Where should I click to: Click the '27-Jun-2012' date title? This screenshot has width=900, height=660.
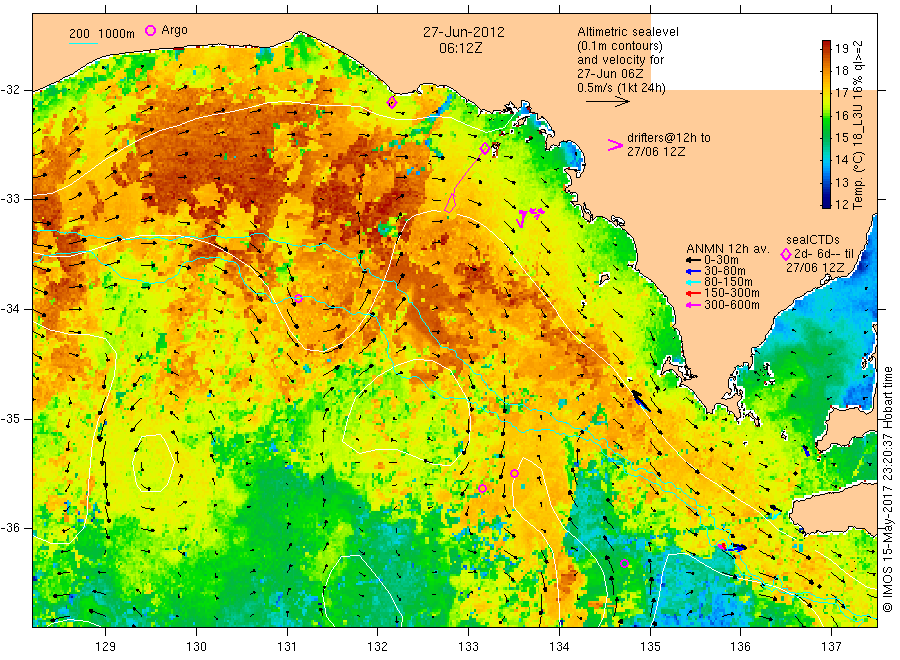coord(464,32)
